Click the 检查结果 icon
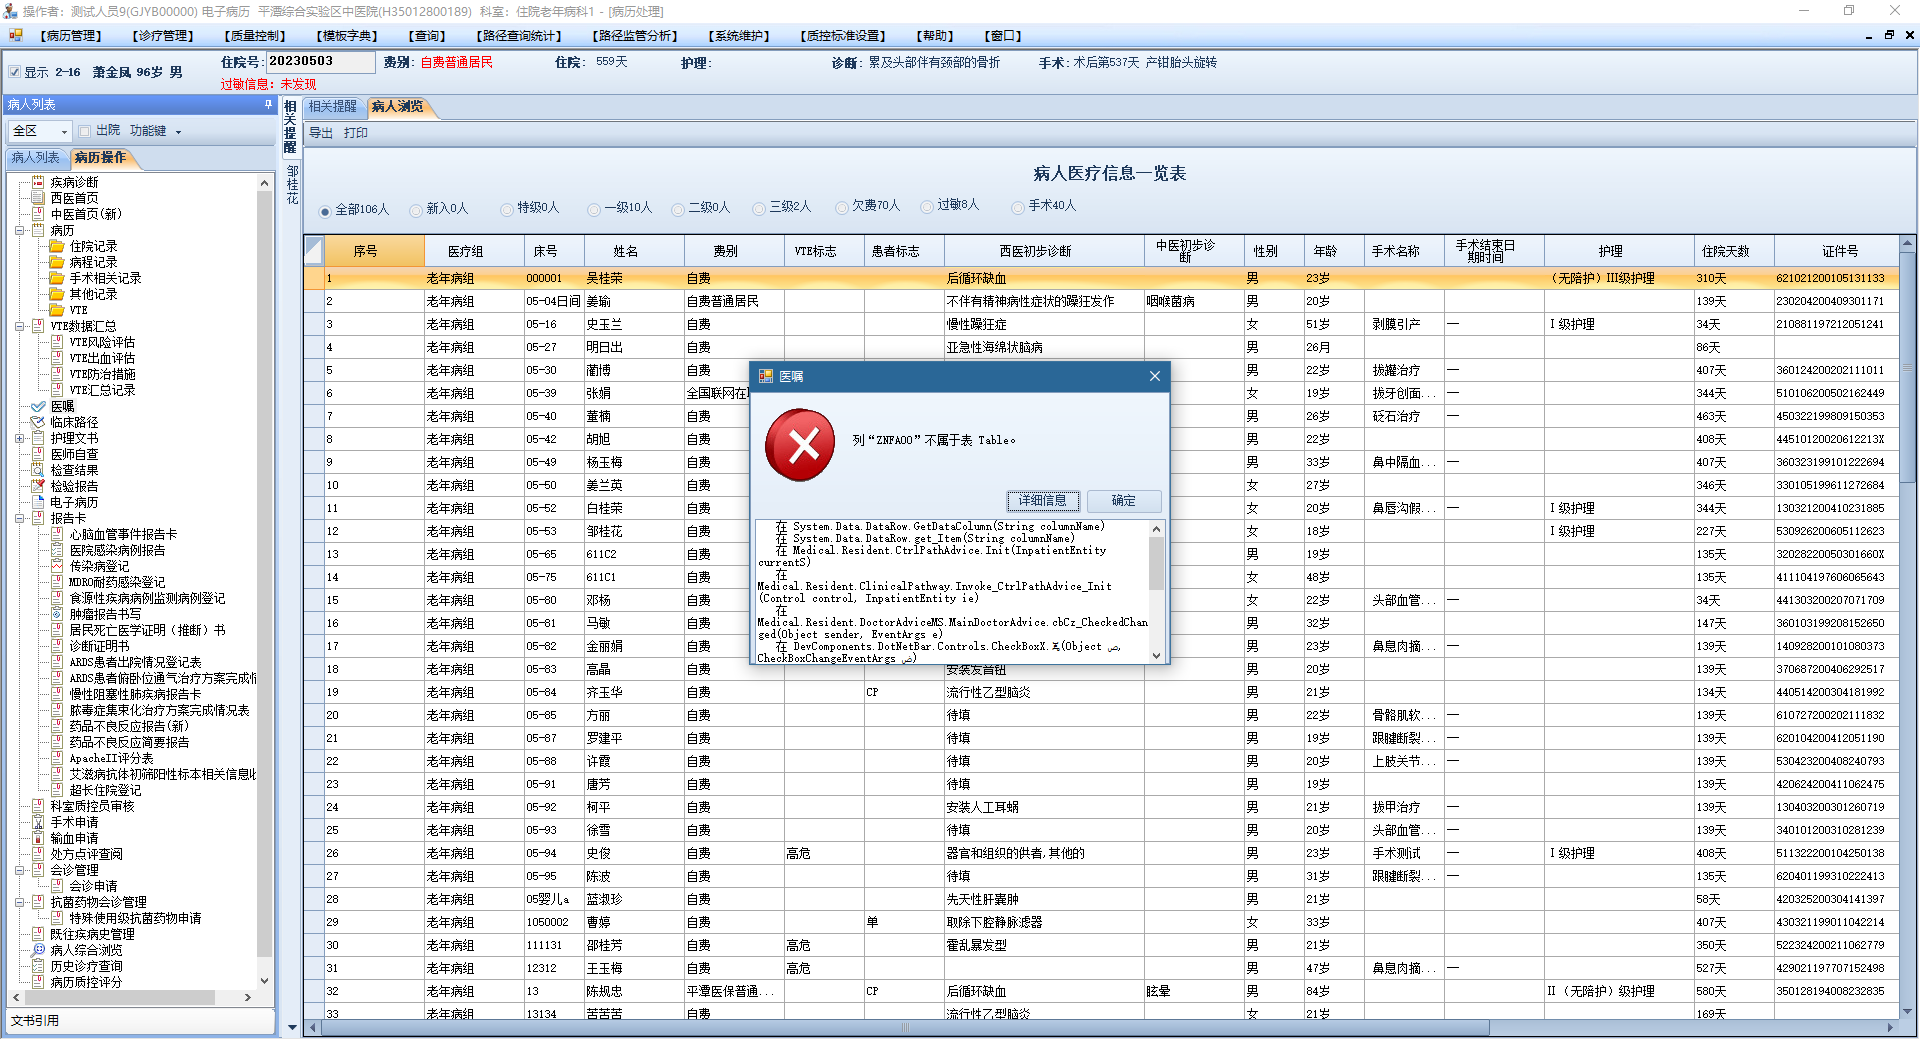 click(38, 470)
